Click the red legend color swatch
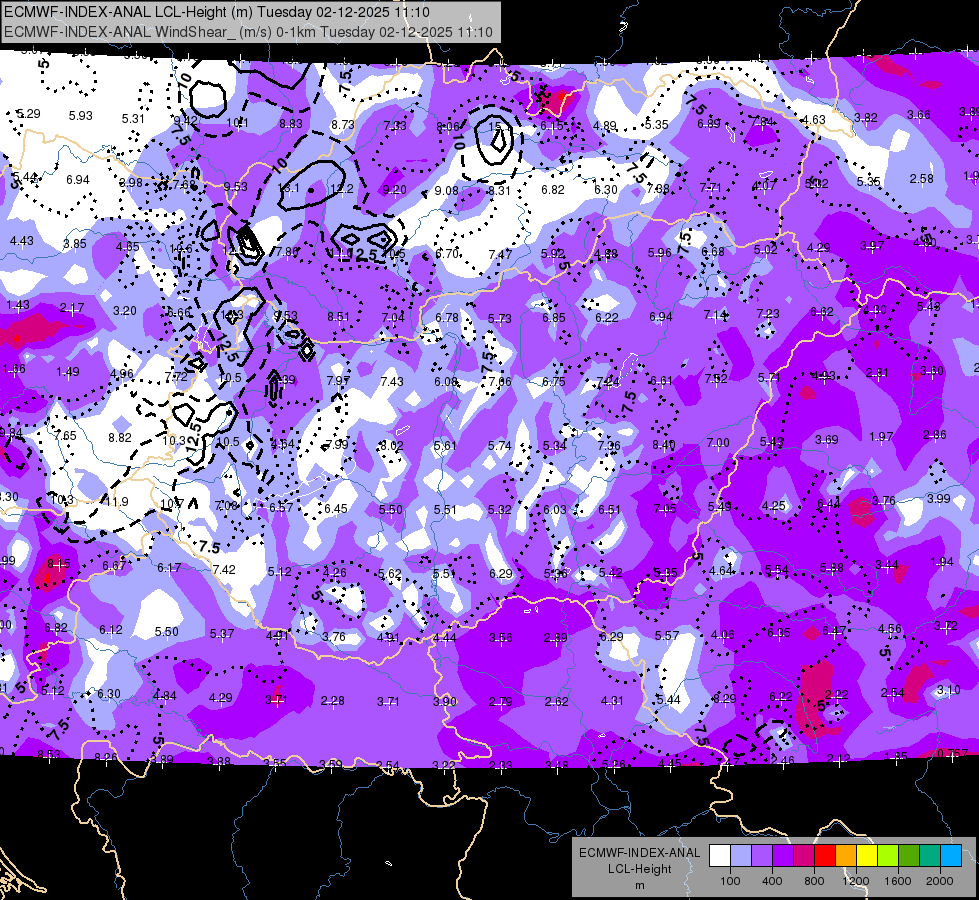The height and width of the screenshot is (900, 979). click(x=825, y=856)
